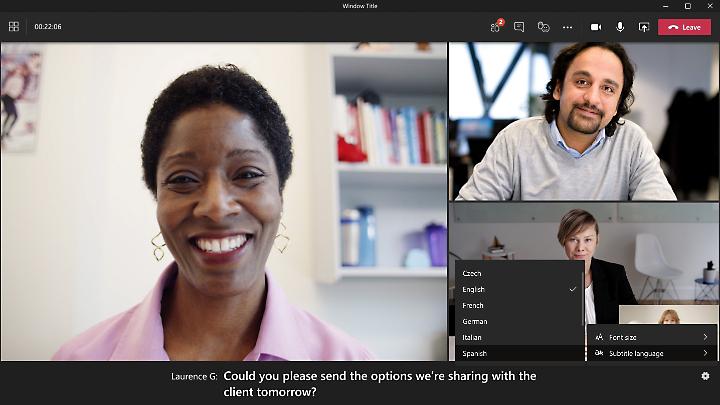Screen dimensions: 720x405
Task: Leave the meeting
Action: 685,27
